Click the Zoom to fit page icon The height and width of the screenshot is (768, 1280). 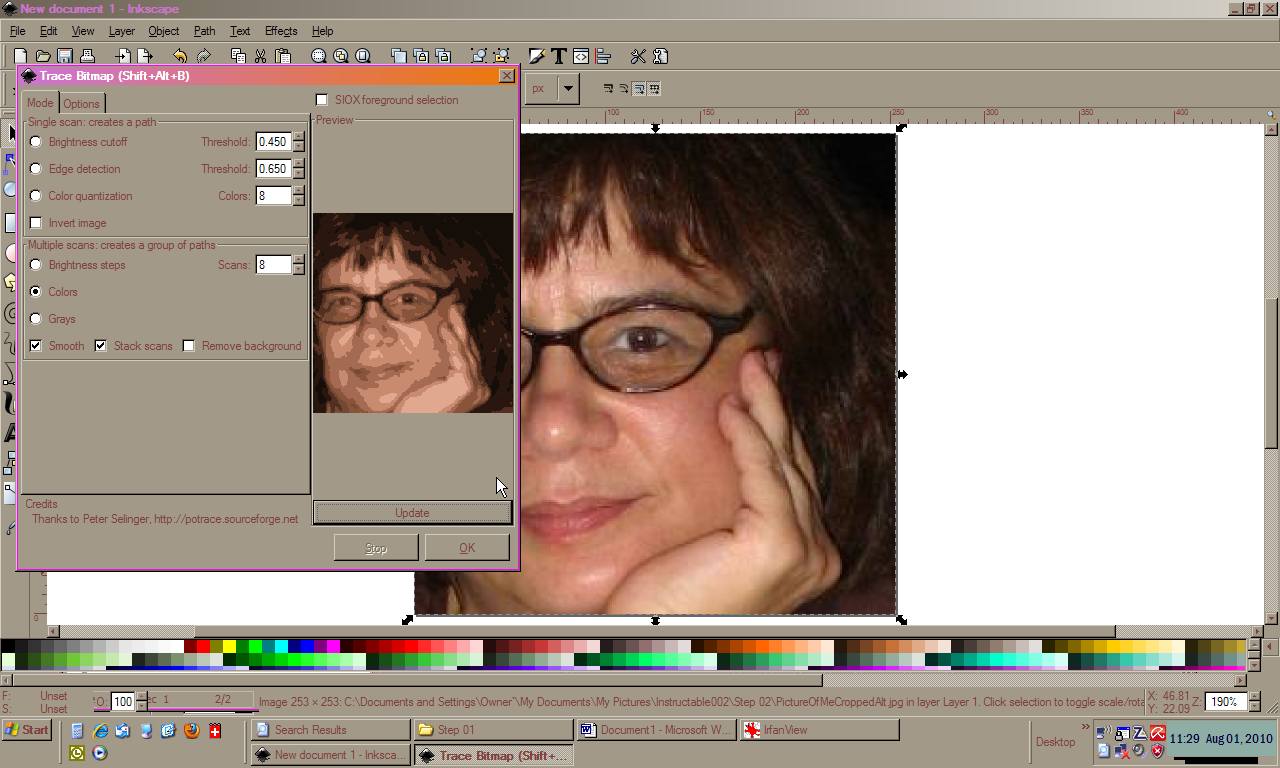click(x=363, y=57)
